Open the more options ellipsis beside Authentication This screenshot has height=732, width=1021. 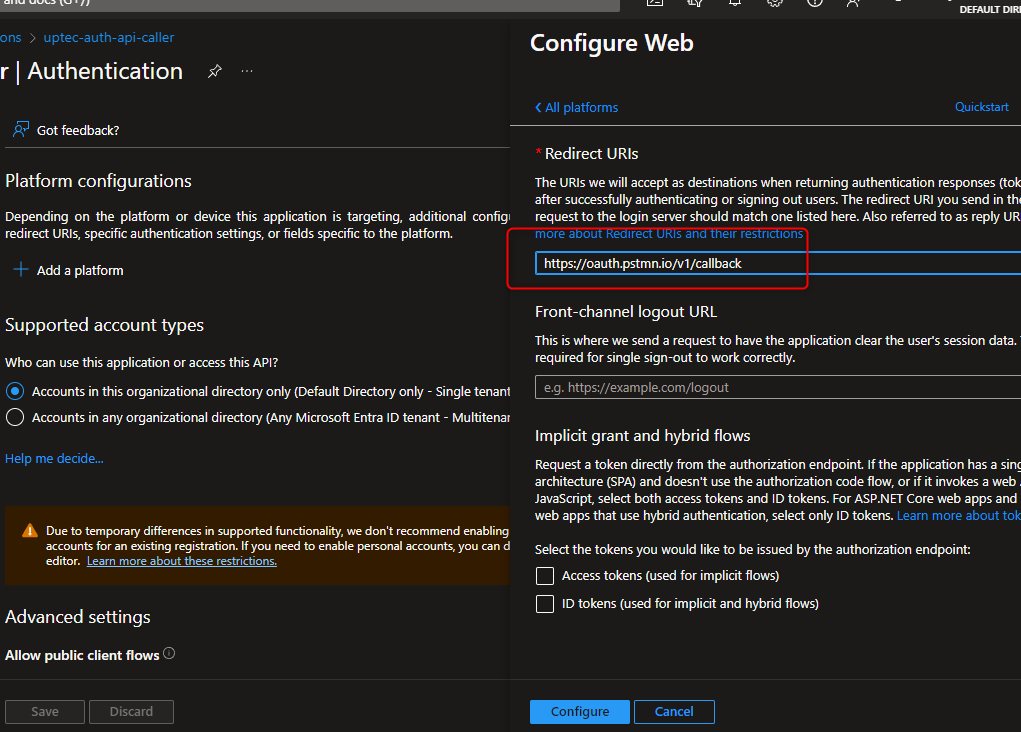pos(247,72)
